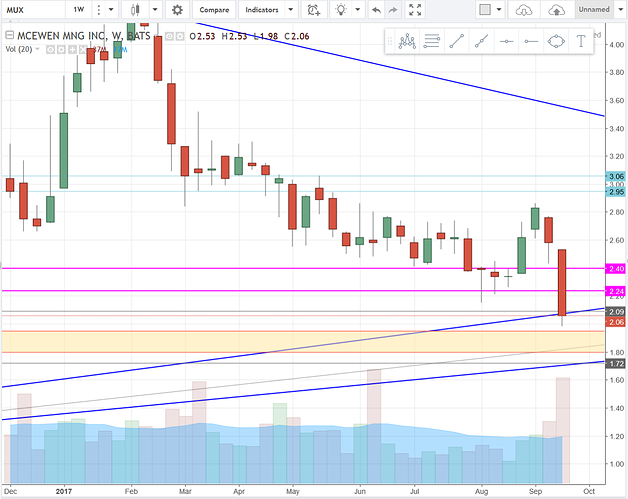
Task: Expand the chart style dropdown arrow
Action: coord(155,10)
